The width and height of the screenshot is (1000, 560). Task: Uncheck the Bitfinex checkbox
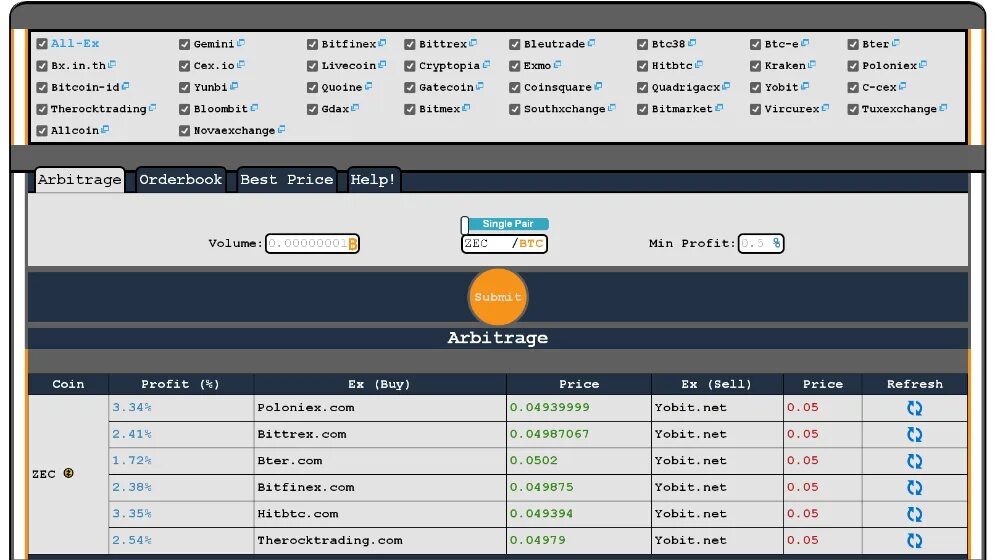[x=312, y=44]
